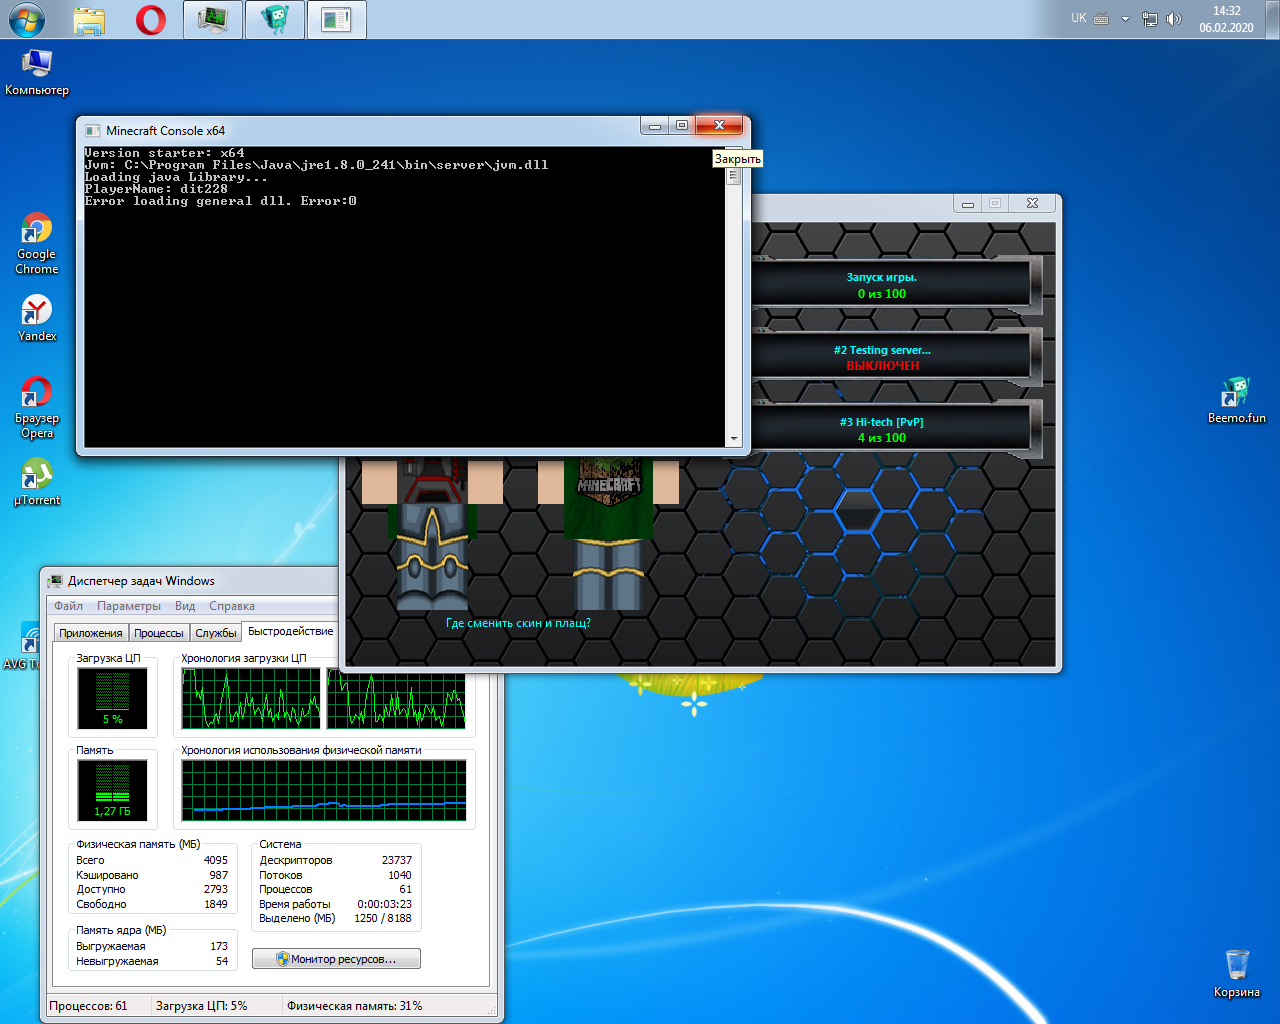1280x1024 pixels.
Task: Click 'Где сменить скин и плащ?' link
Action: (518, 623)
